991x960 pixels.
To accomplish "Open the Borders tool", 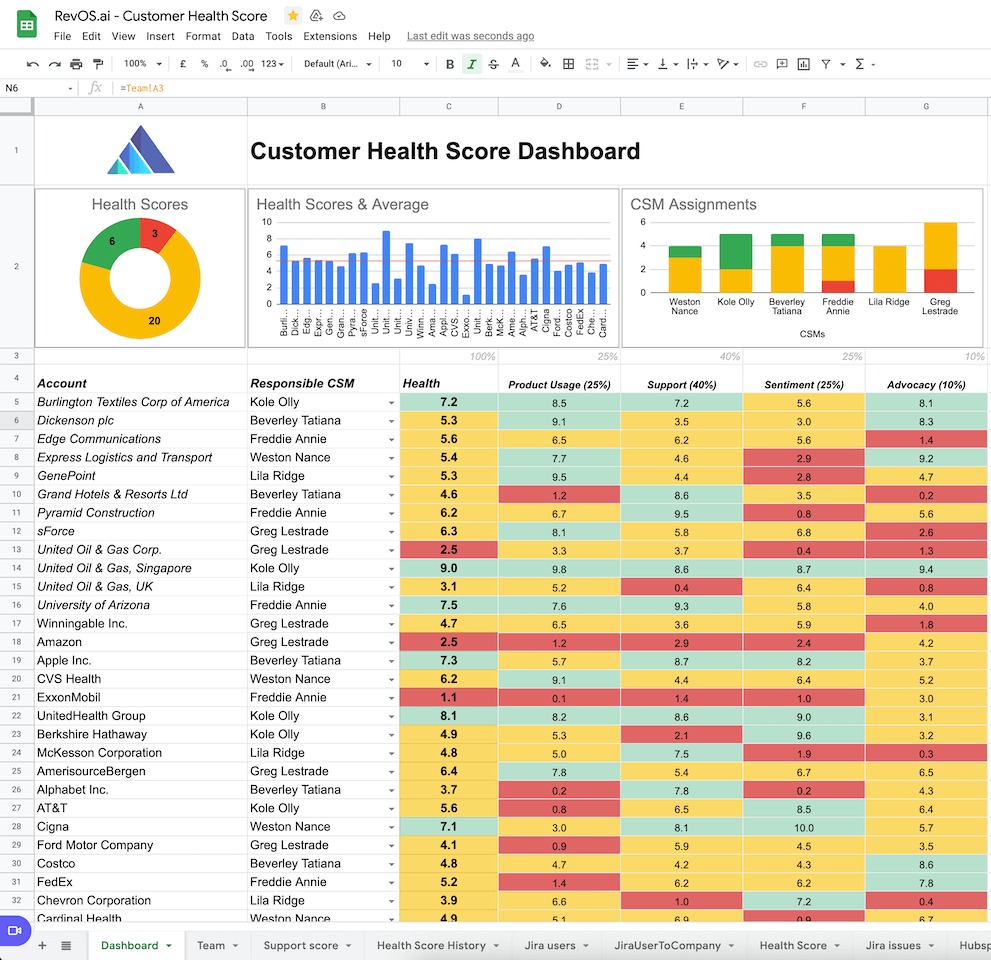I will (x=568, y=64).
